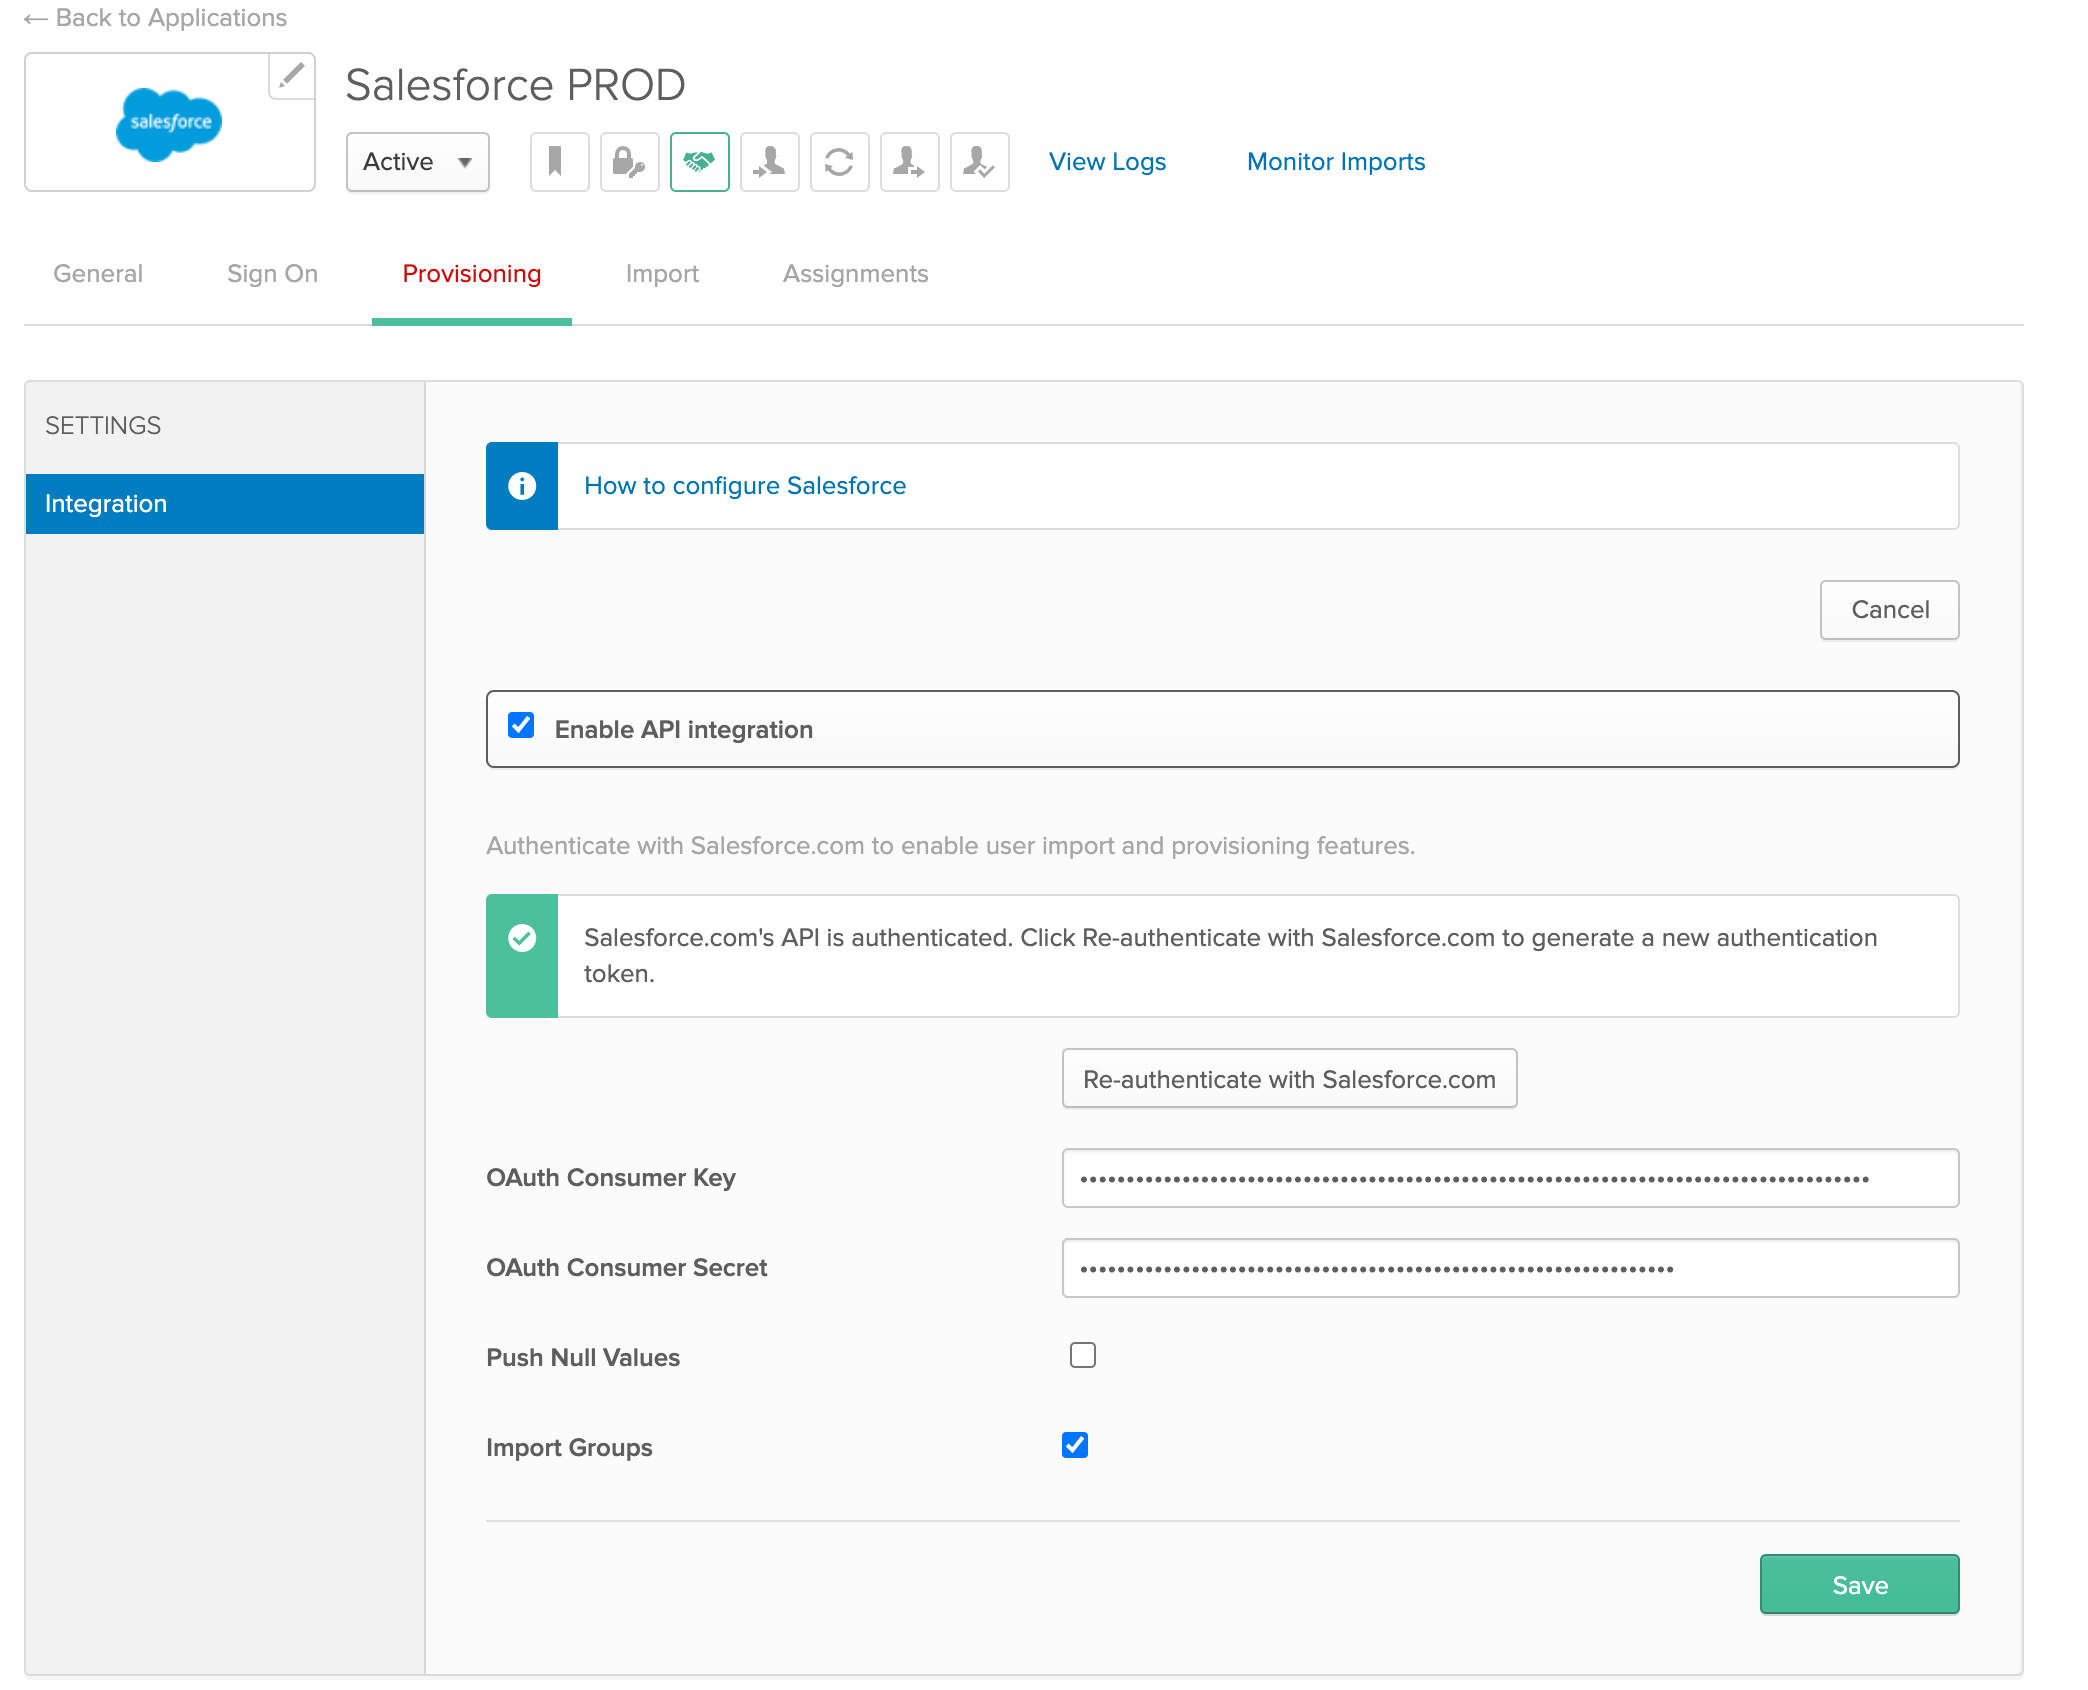
Task: Select the push-user provisioning icon
Action: click(909, 161)
